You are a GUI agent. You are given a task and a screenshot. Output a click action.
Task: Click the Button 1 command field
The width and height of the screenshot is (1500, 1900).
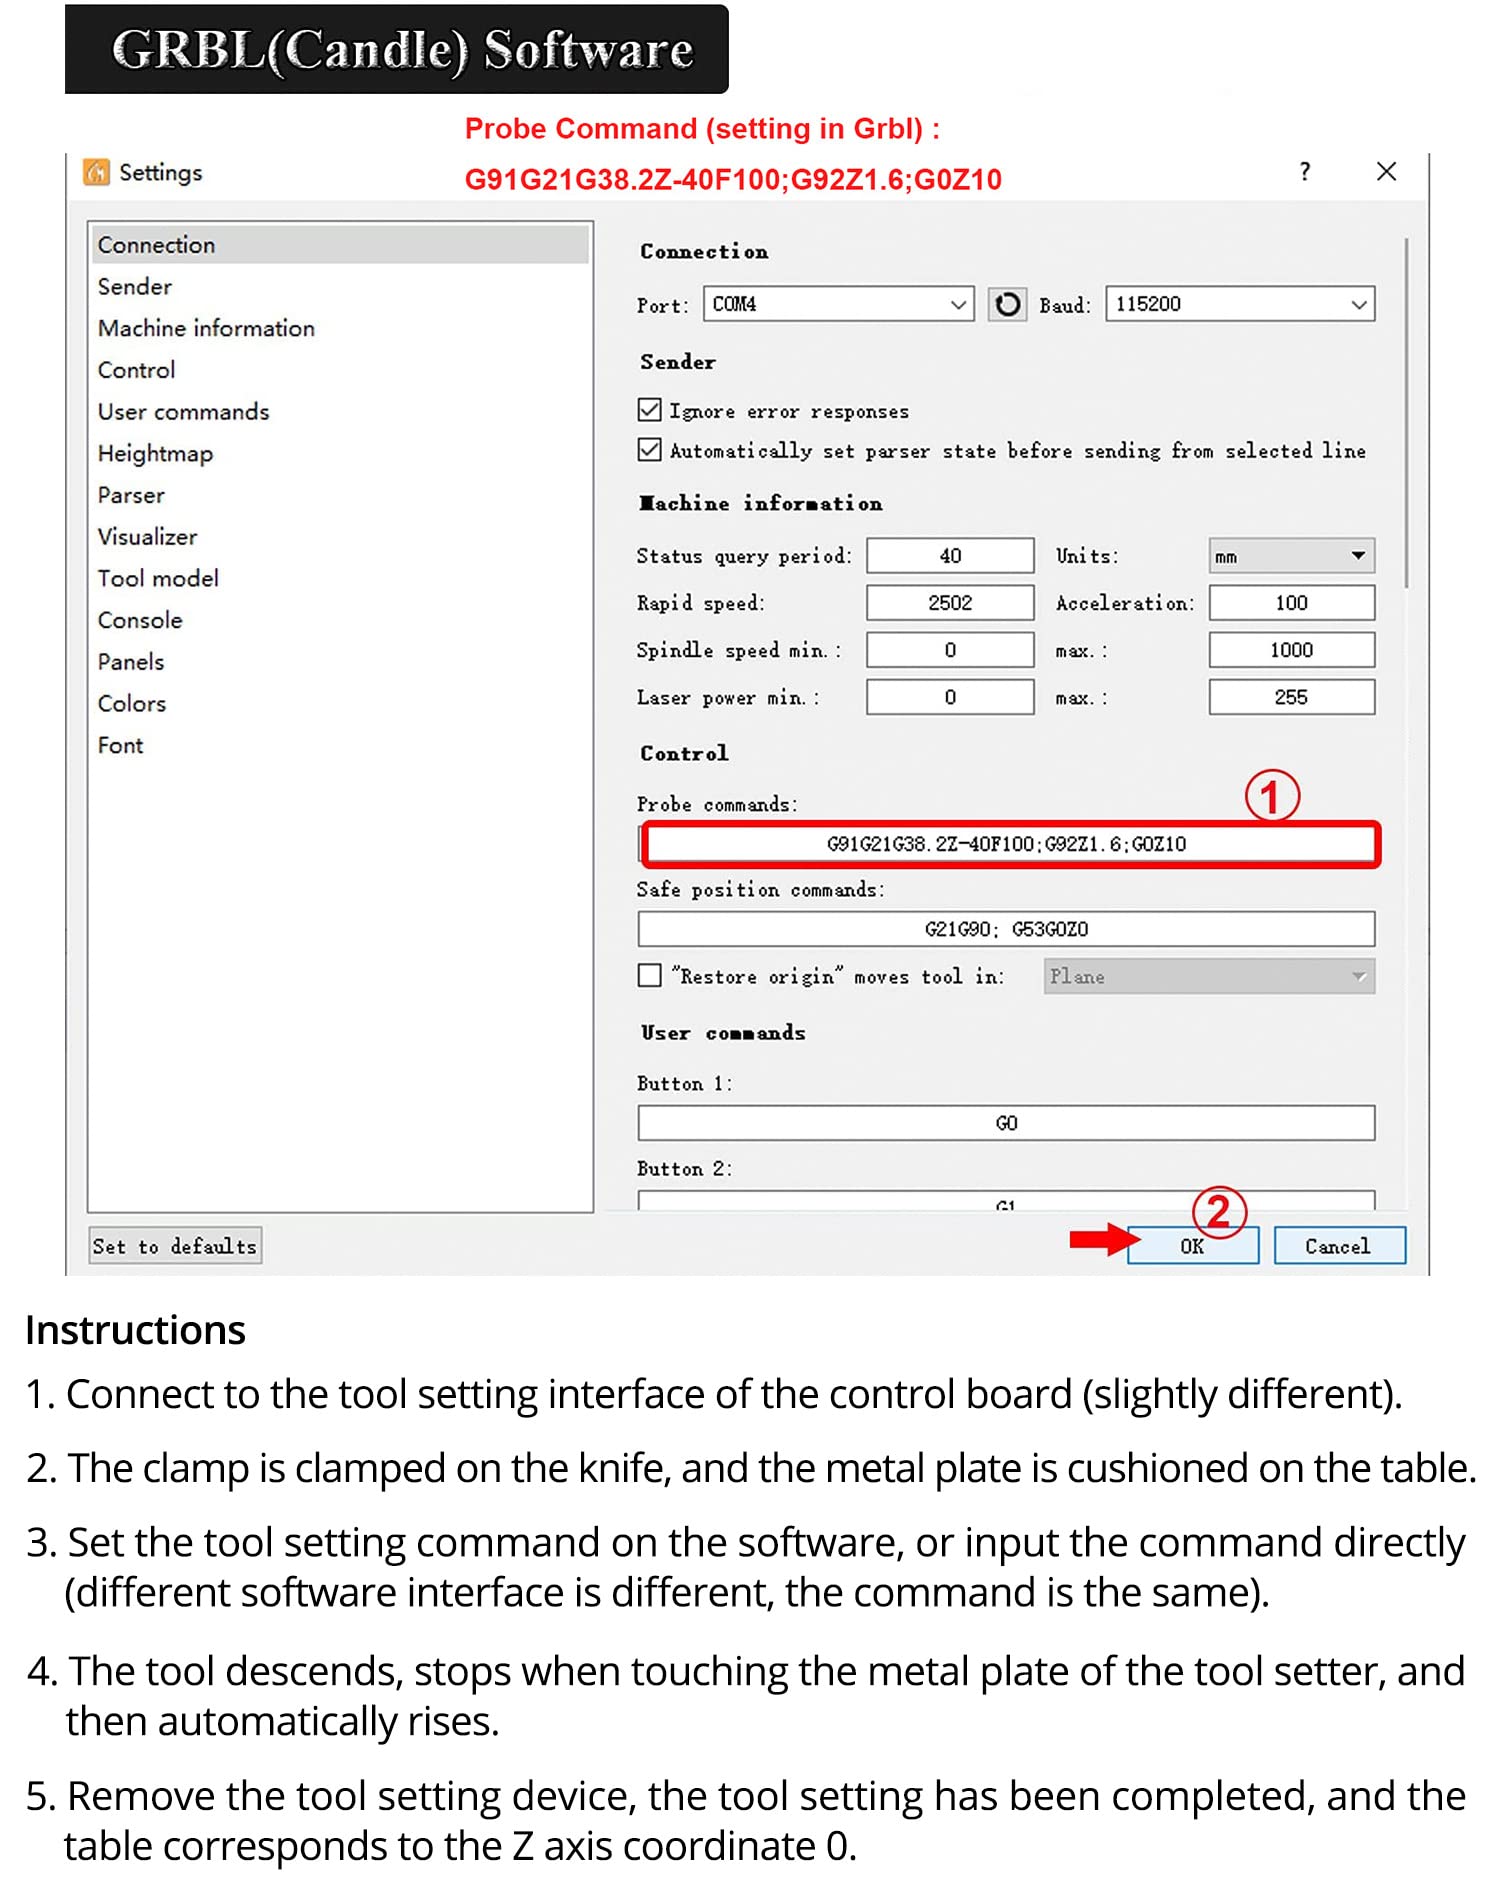click(x=1007, y=1123)
